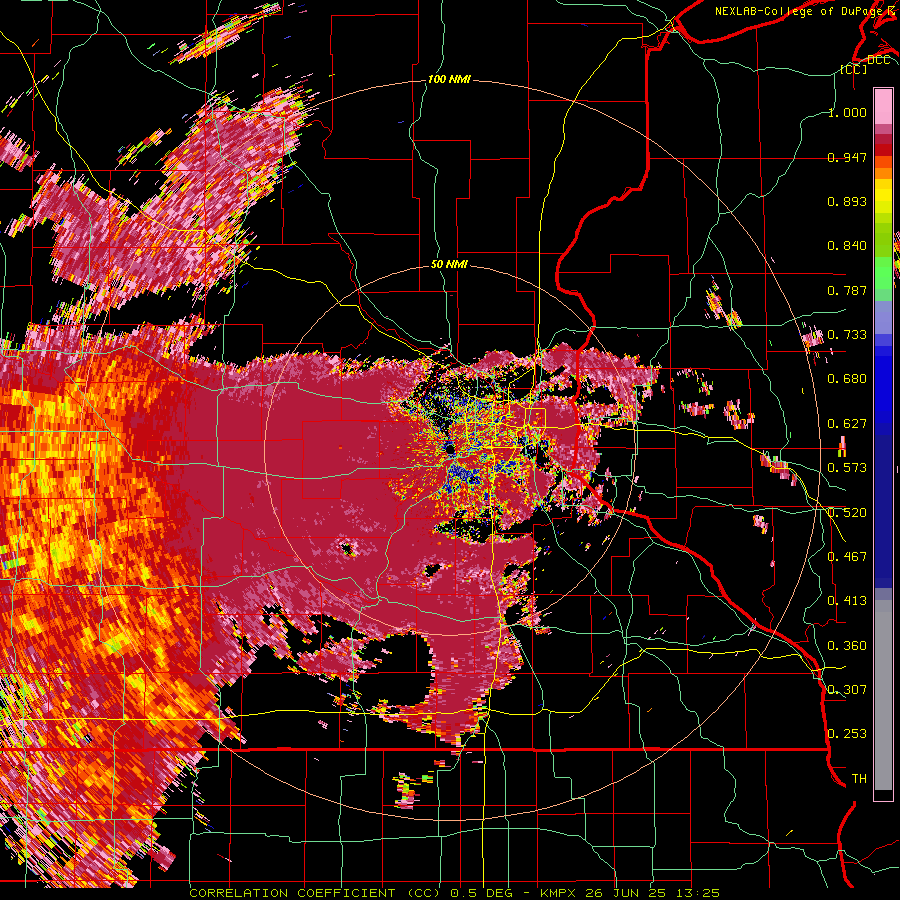Viewport: 900px width, 900px height.
Task: Click the 0.573 scale value
Action: pyautogui.click(x=847, y=468)
